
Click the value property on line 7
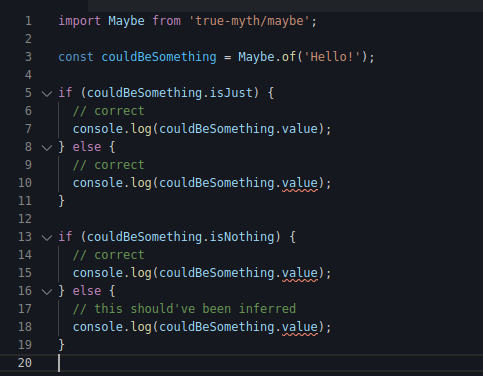pyautogui.click(x=300, y=129)
